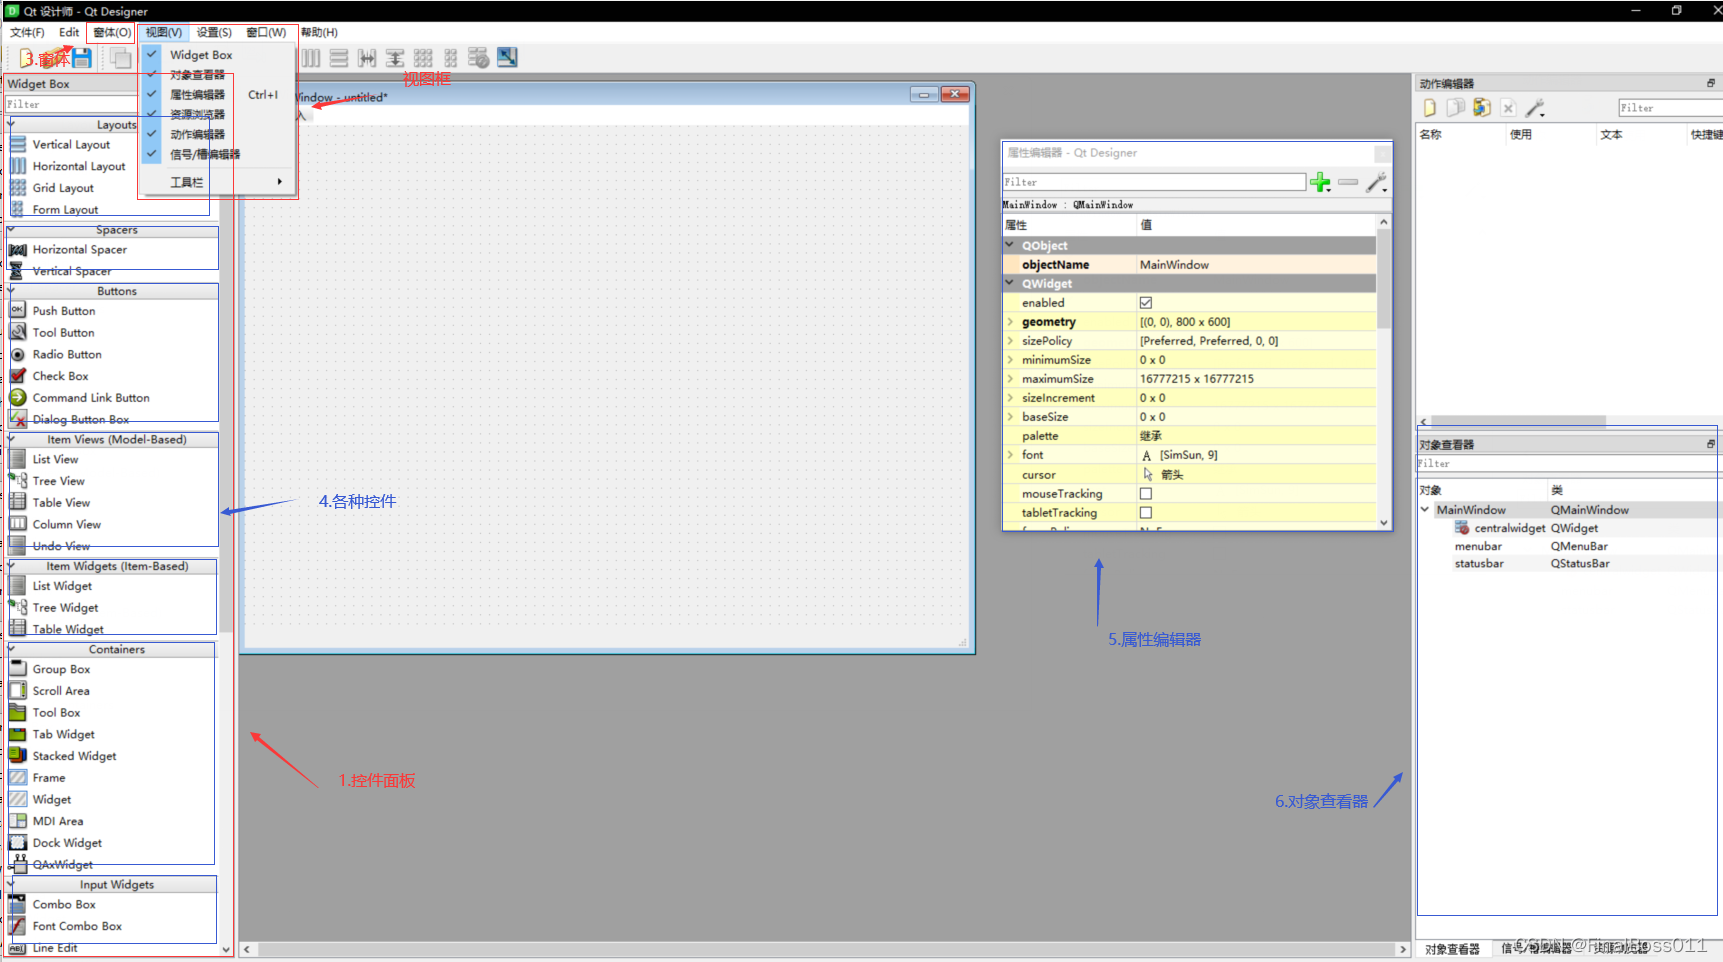Image resolution: width=1723 pixels, height=962 pixels.
Task: Click New action icon in Action Editor
Action: point(1430,108)
